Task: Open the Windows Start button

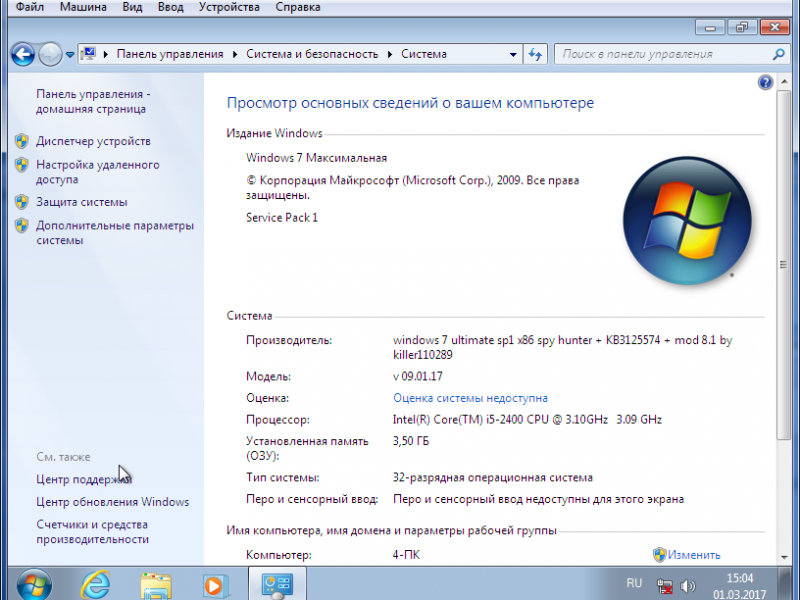Action: point(34,585)
